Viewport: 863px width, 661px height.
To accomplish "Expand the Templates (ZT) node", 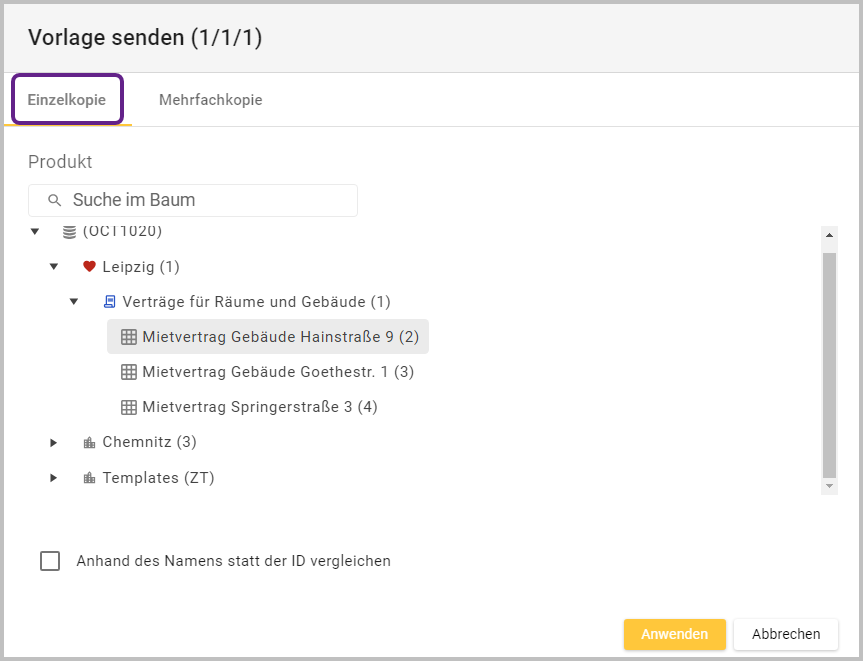I will [54, 478].
